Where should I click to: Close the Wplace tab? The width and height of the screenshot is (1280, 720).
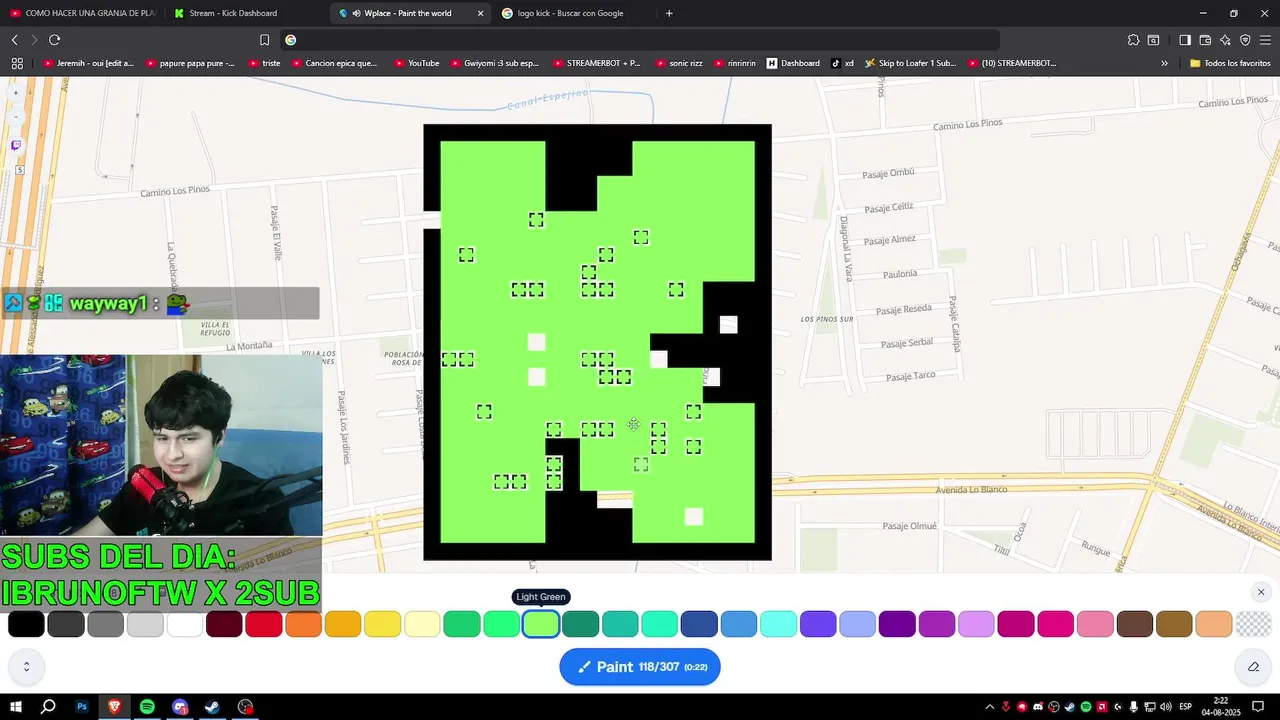[480, 13]
